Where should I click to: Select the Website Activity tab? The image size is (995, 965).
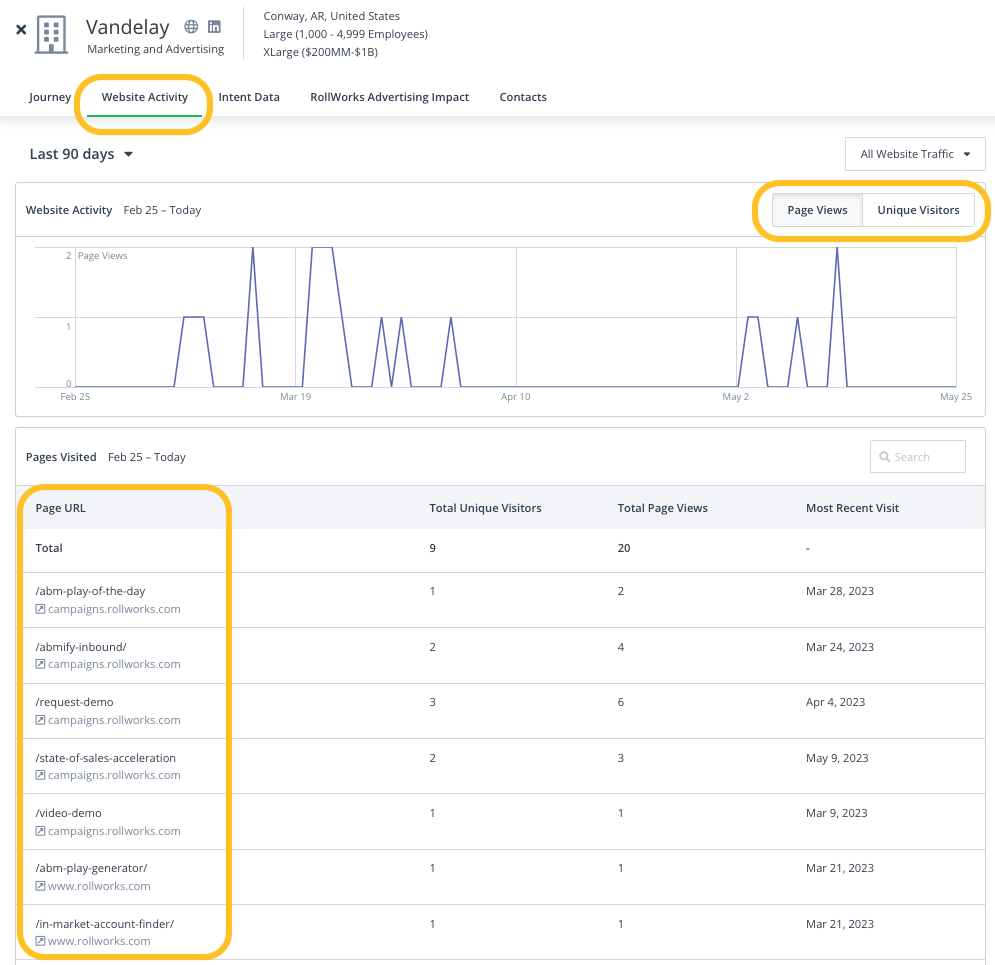click(x=145, y=97)
